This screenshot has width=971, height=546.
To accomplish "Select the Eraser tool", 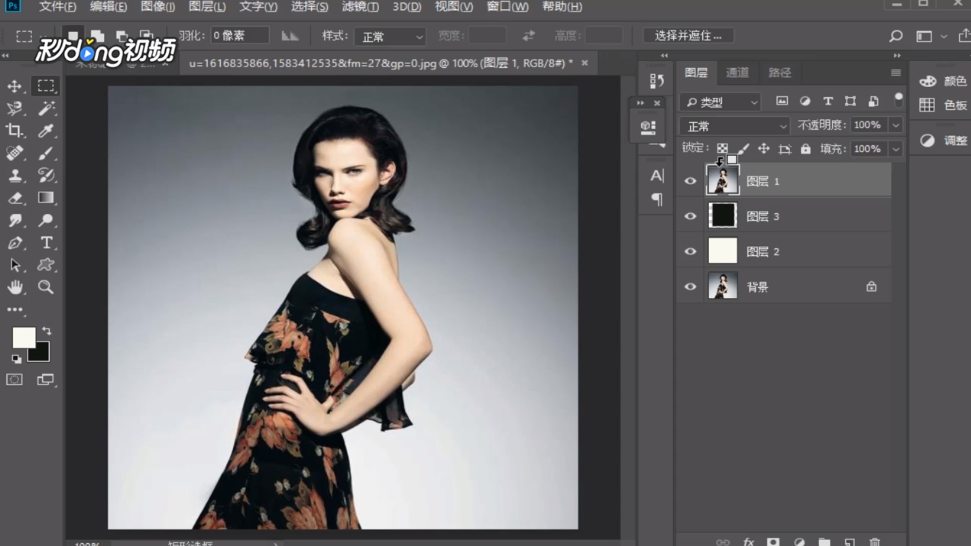I will (14, 198).
